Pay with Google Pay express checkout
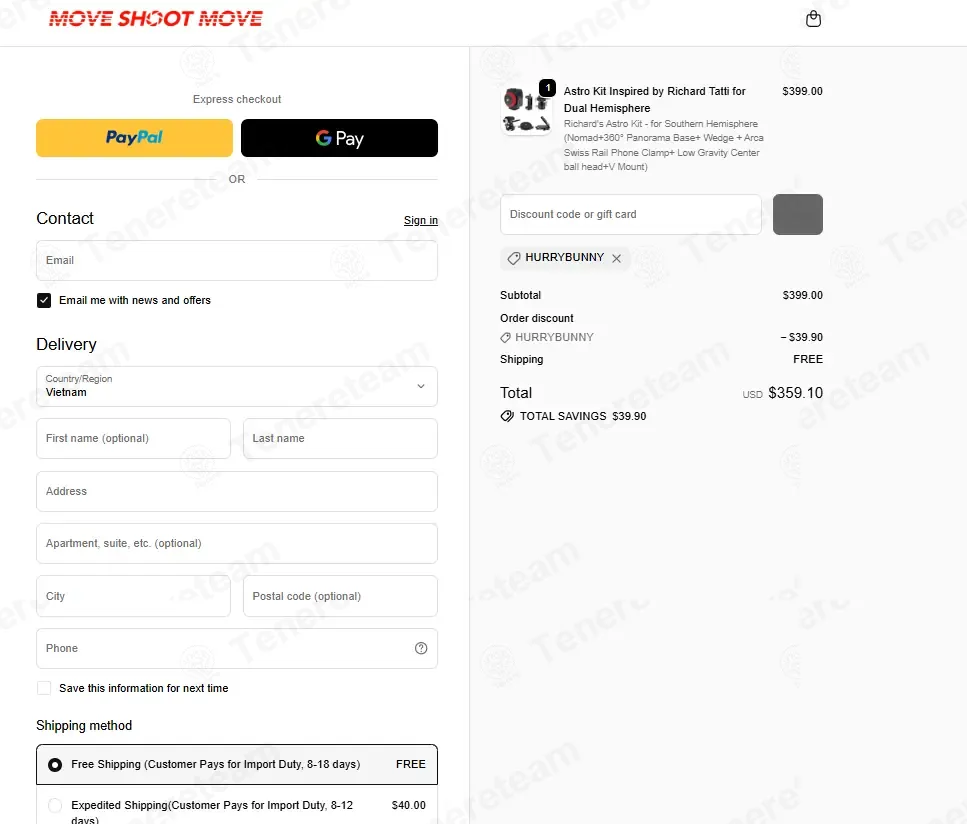The image size is (967, 824). [339, 138]
